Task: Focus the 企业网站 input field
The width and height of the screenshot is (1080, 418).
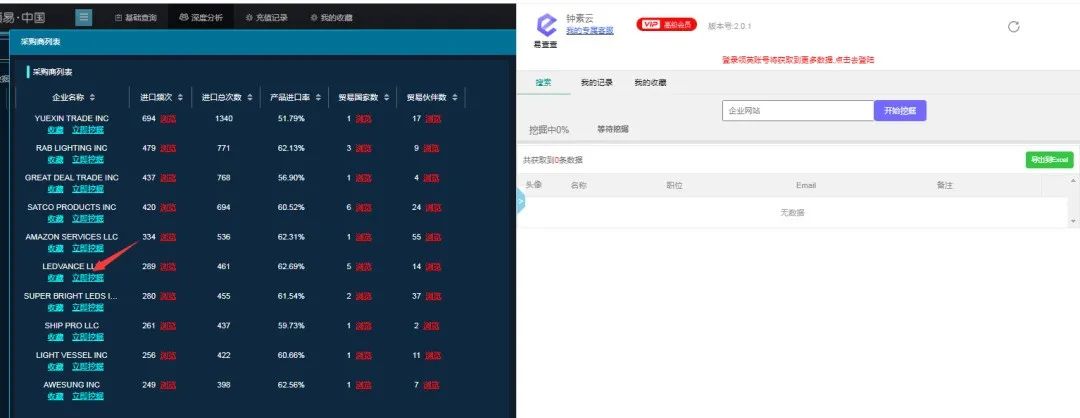Action: 798,111
